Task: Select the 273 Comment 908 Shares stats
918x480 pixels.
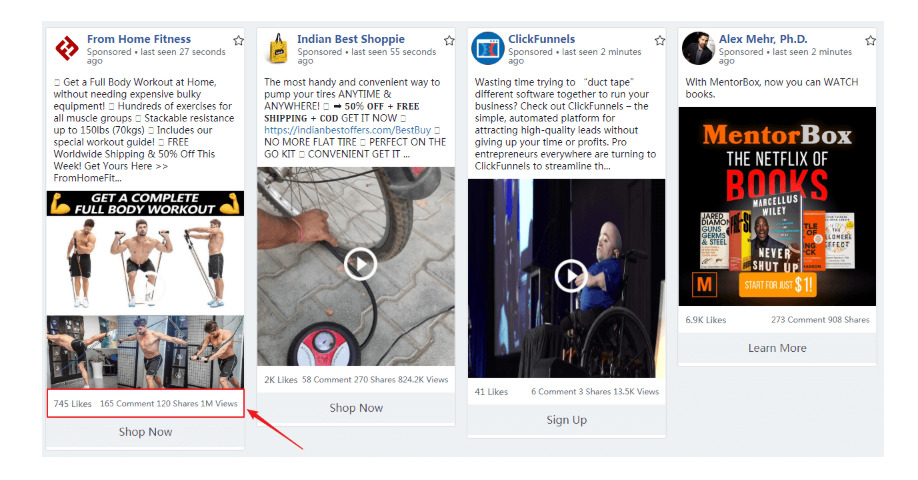Action: pos(820,320)
